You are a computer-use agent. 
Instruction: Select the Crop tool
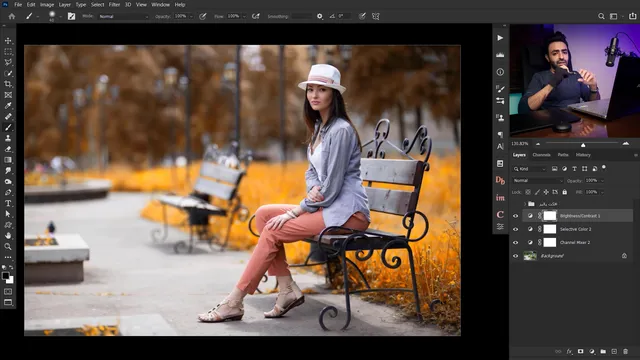(8, 84)
